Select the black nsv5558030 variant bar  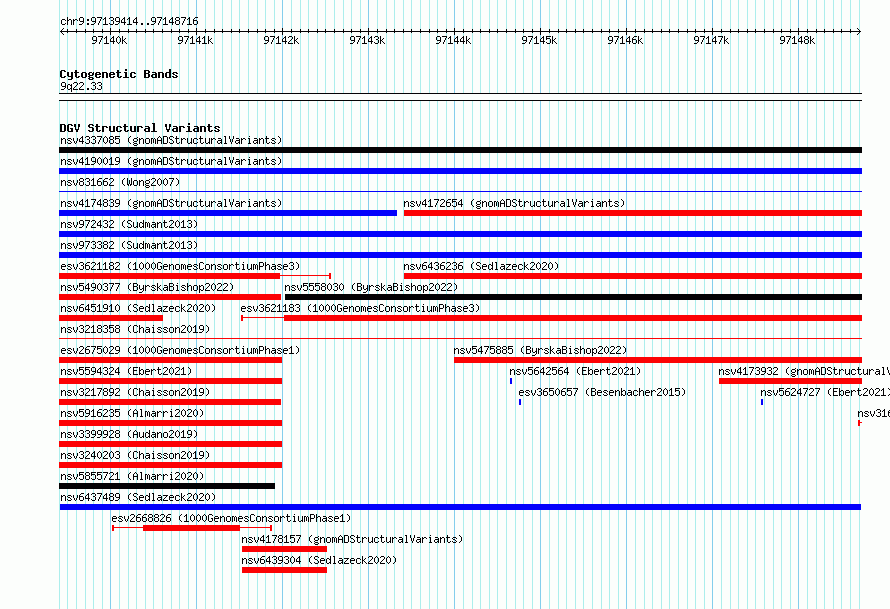pos(573,297)
